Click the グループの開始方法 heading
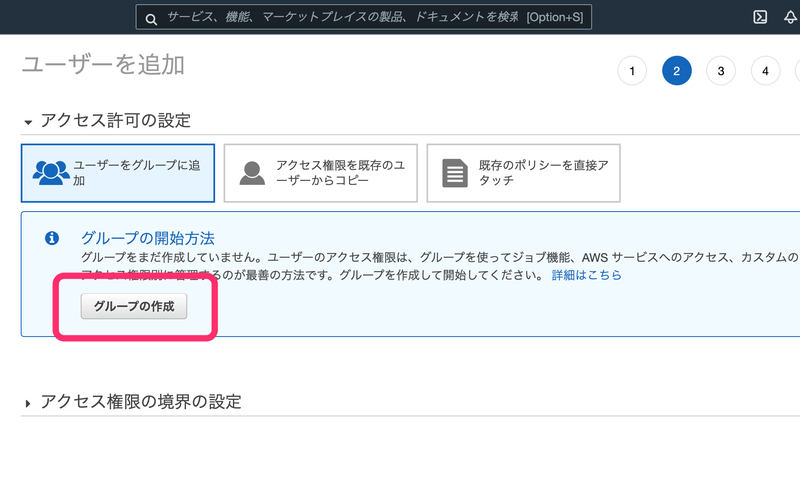The width and height of the screenshot is (800, 481). click(148, 238)
